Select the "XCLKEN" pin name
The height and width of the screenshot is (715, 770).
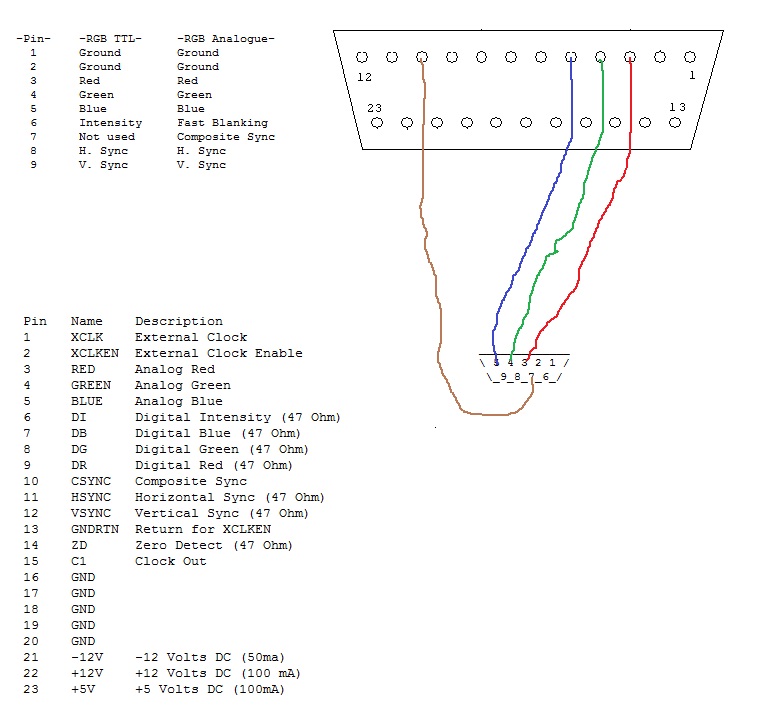click(x=95, y=354)
